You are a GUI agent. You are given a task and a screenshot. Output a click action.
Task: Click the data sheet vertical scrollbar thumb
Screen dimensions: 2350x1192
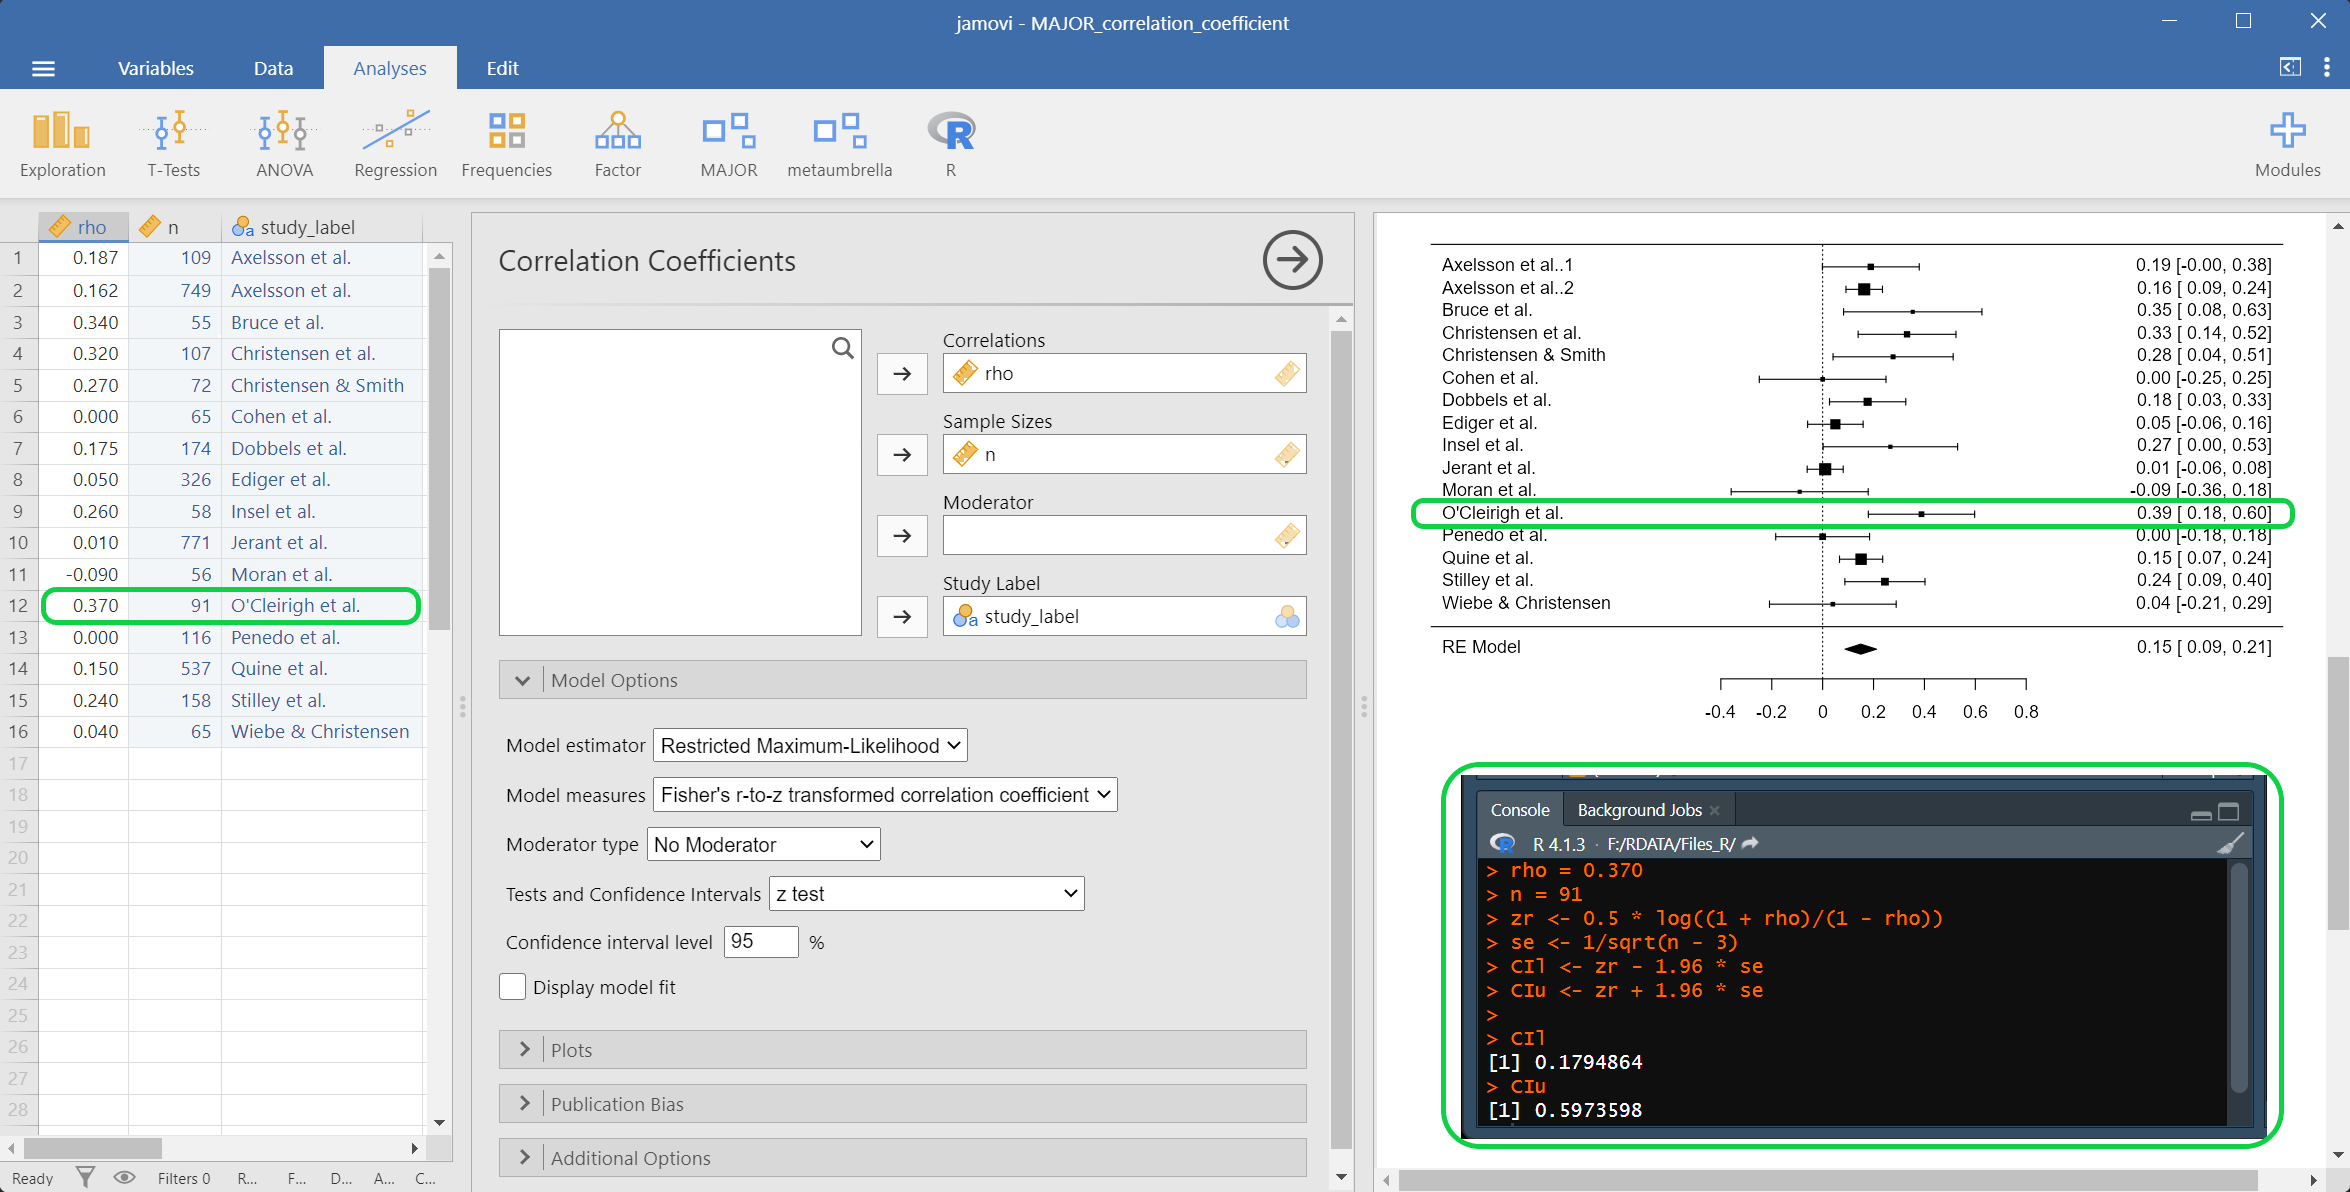click(439, 448)
